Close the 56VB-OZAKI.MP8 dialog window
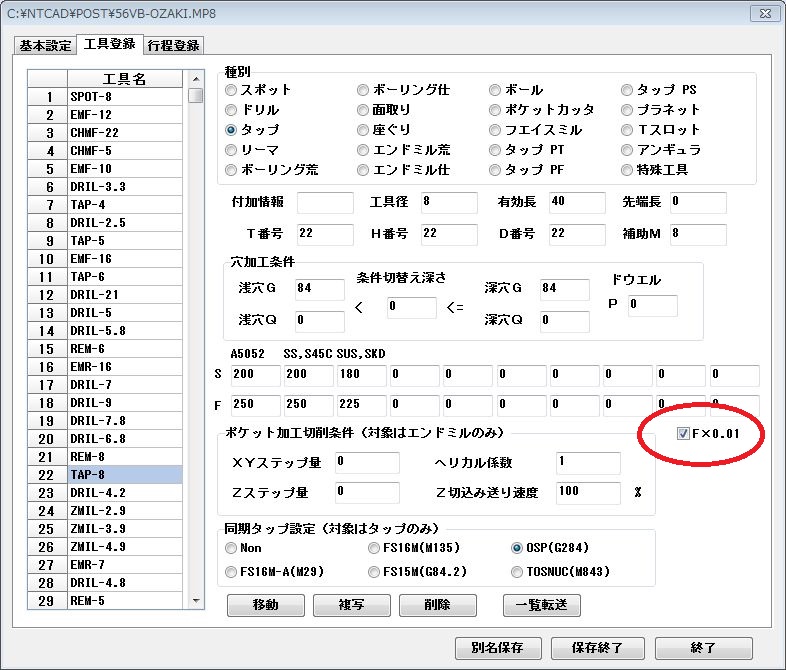The height and width of the screenshot is (670, 786). pyautogui.click(x=765, y=14)
